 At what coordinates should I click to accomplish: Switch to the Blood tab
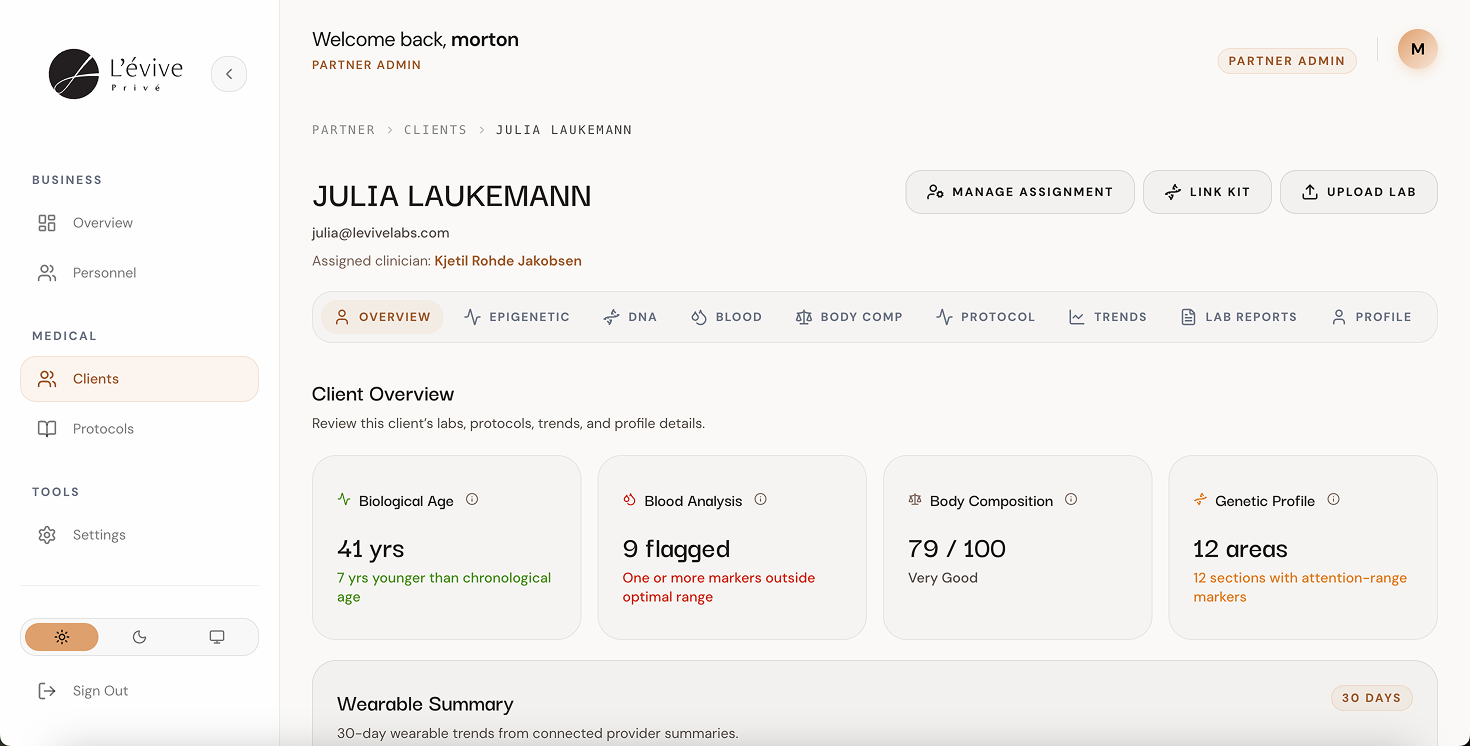[726, 317]
